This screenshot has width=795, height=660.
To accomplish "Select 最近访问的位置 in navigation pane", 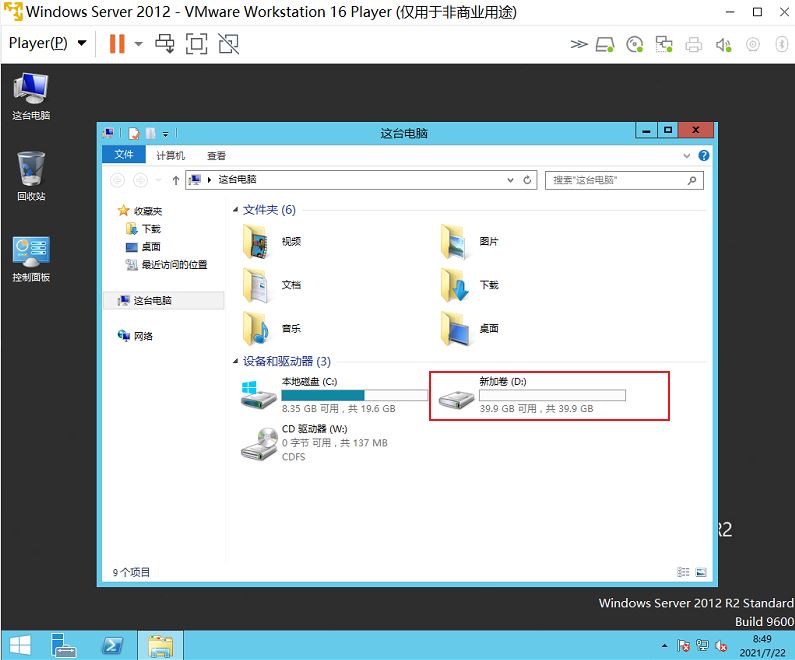I will coord(166,265).
